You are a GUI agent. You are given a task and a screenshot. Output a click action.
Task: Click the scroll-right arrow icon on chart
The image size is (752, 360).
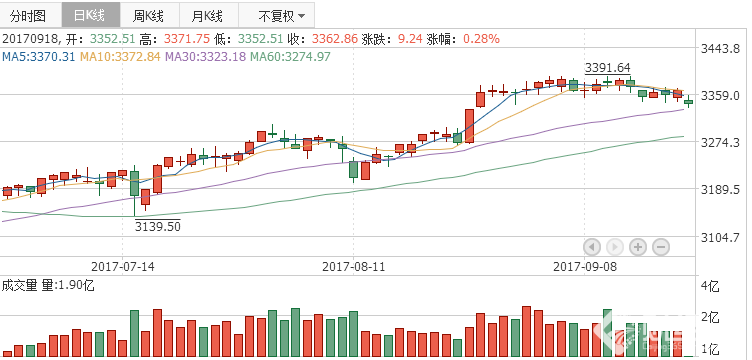[615, 247]
